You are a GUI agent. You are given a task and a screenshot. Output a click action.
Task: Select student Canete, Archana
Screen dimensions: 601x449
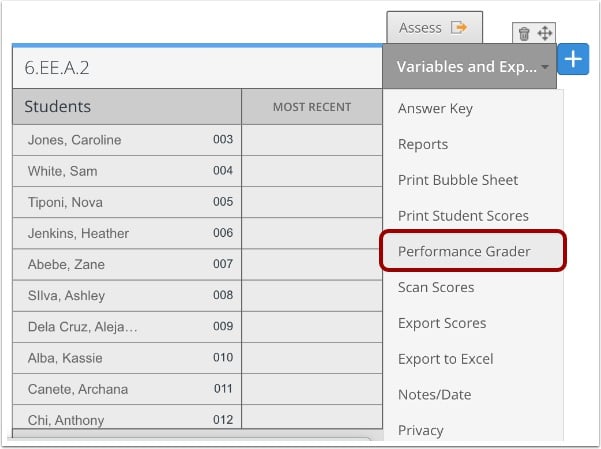78,389
